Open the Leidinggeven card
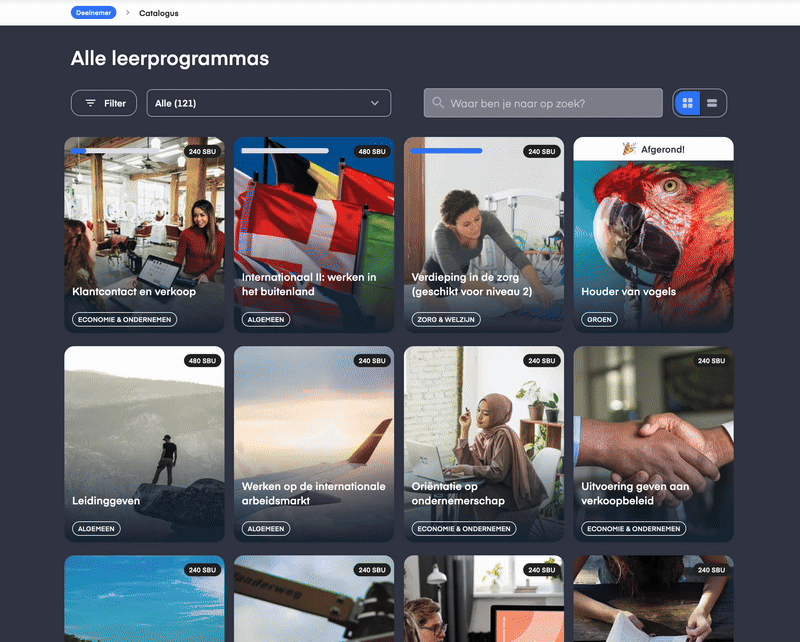The image size is (800, 642). (x=144, y=444)
